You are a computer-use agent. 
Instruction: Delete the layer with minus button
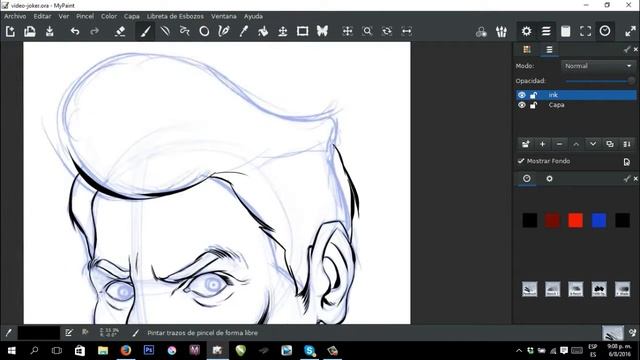559,144
